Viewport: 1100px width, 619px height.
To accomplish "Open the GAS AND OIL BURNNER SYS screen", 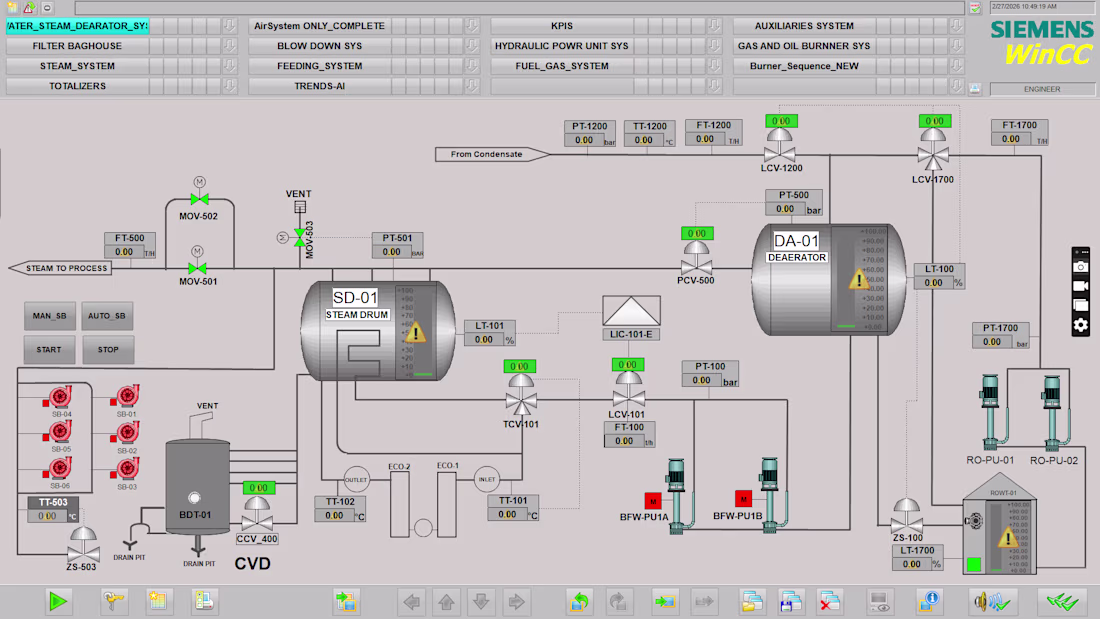I will (804, 46).
